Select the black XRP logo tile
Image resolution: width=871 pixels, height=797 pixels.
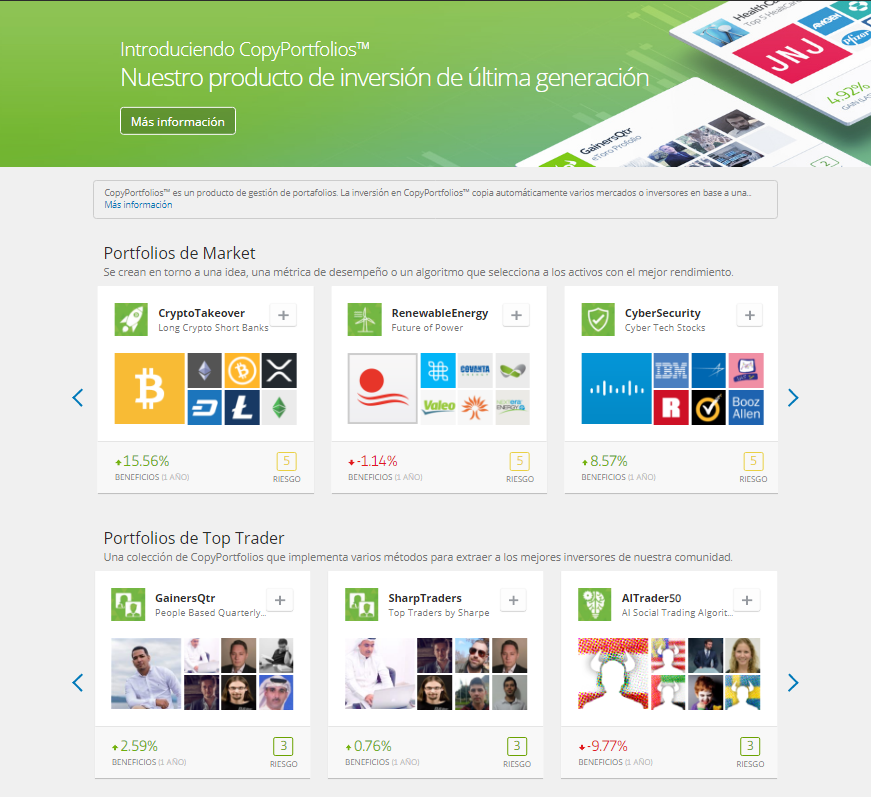pyautogui.click(x=279, y=370)
